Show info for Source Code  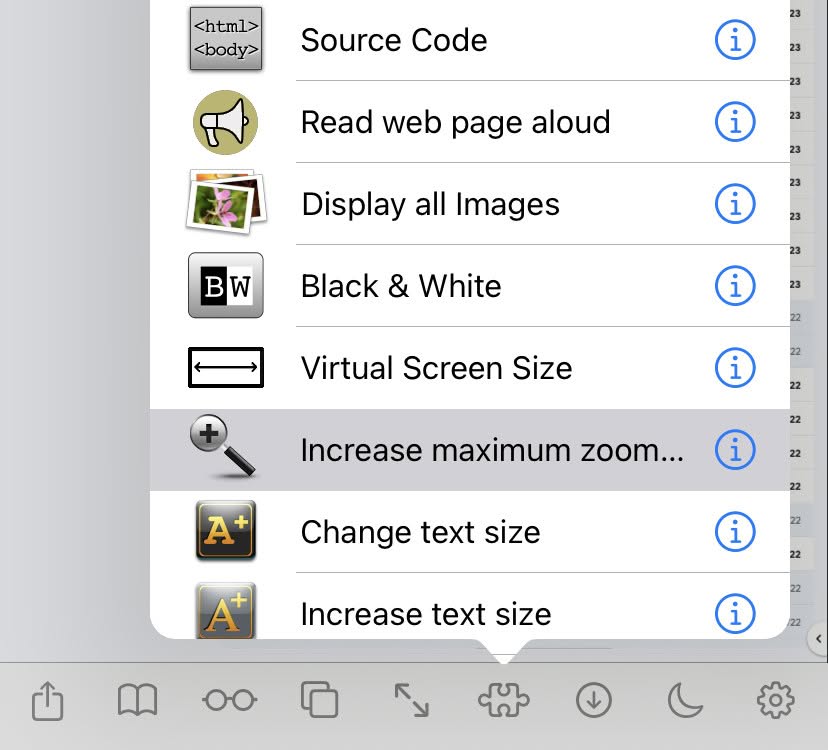pyautogui.click(x=735, y=40)
